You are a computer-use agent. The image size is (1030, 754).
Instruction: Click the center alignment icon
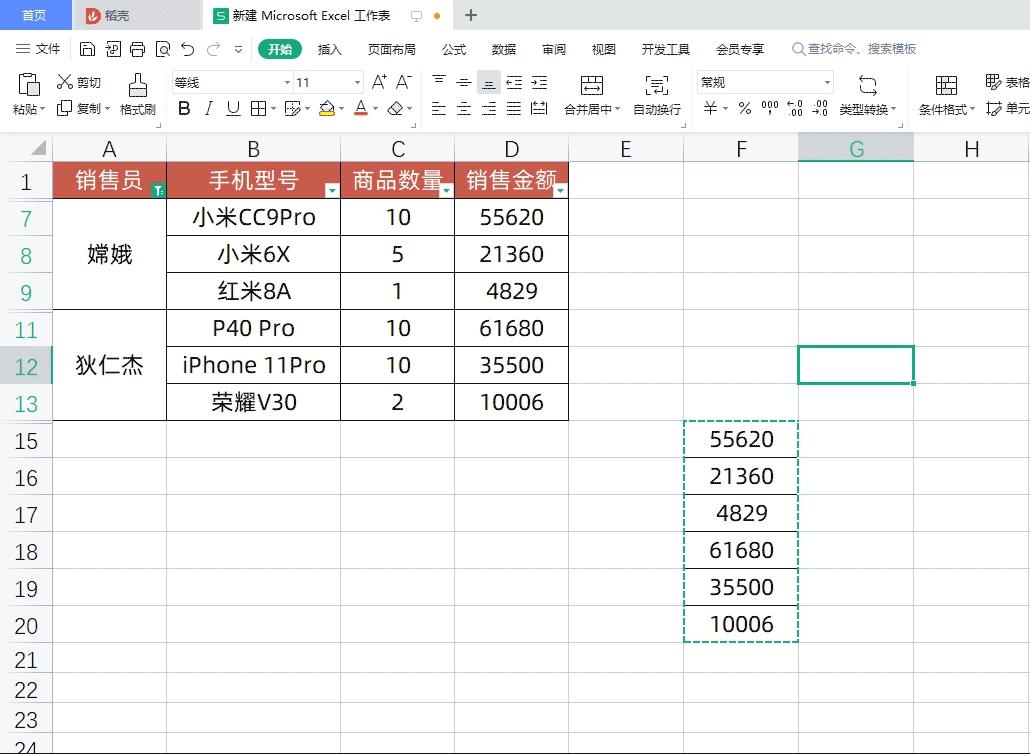[x=462, y=108]
